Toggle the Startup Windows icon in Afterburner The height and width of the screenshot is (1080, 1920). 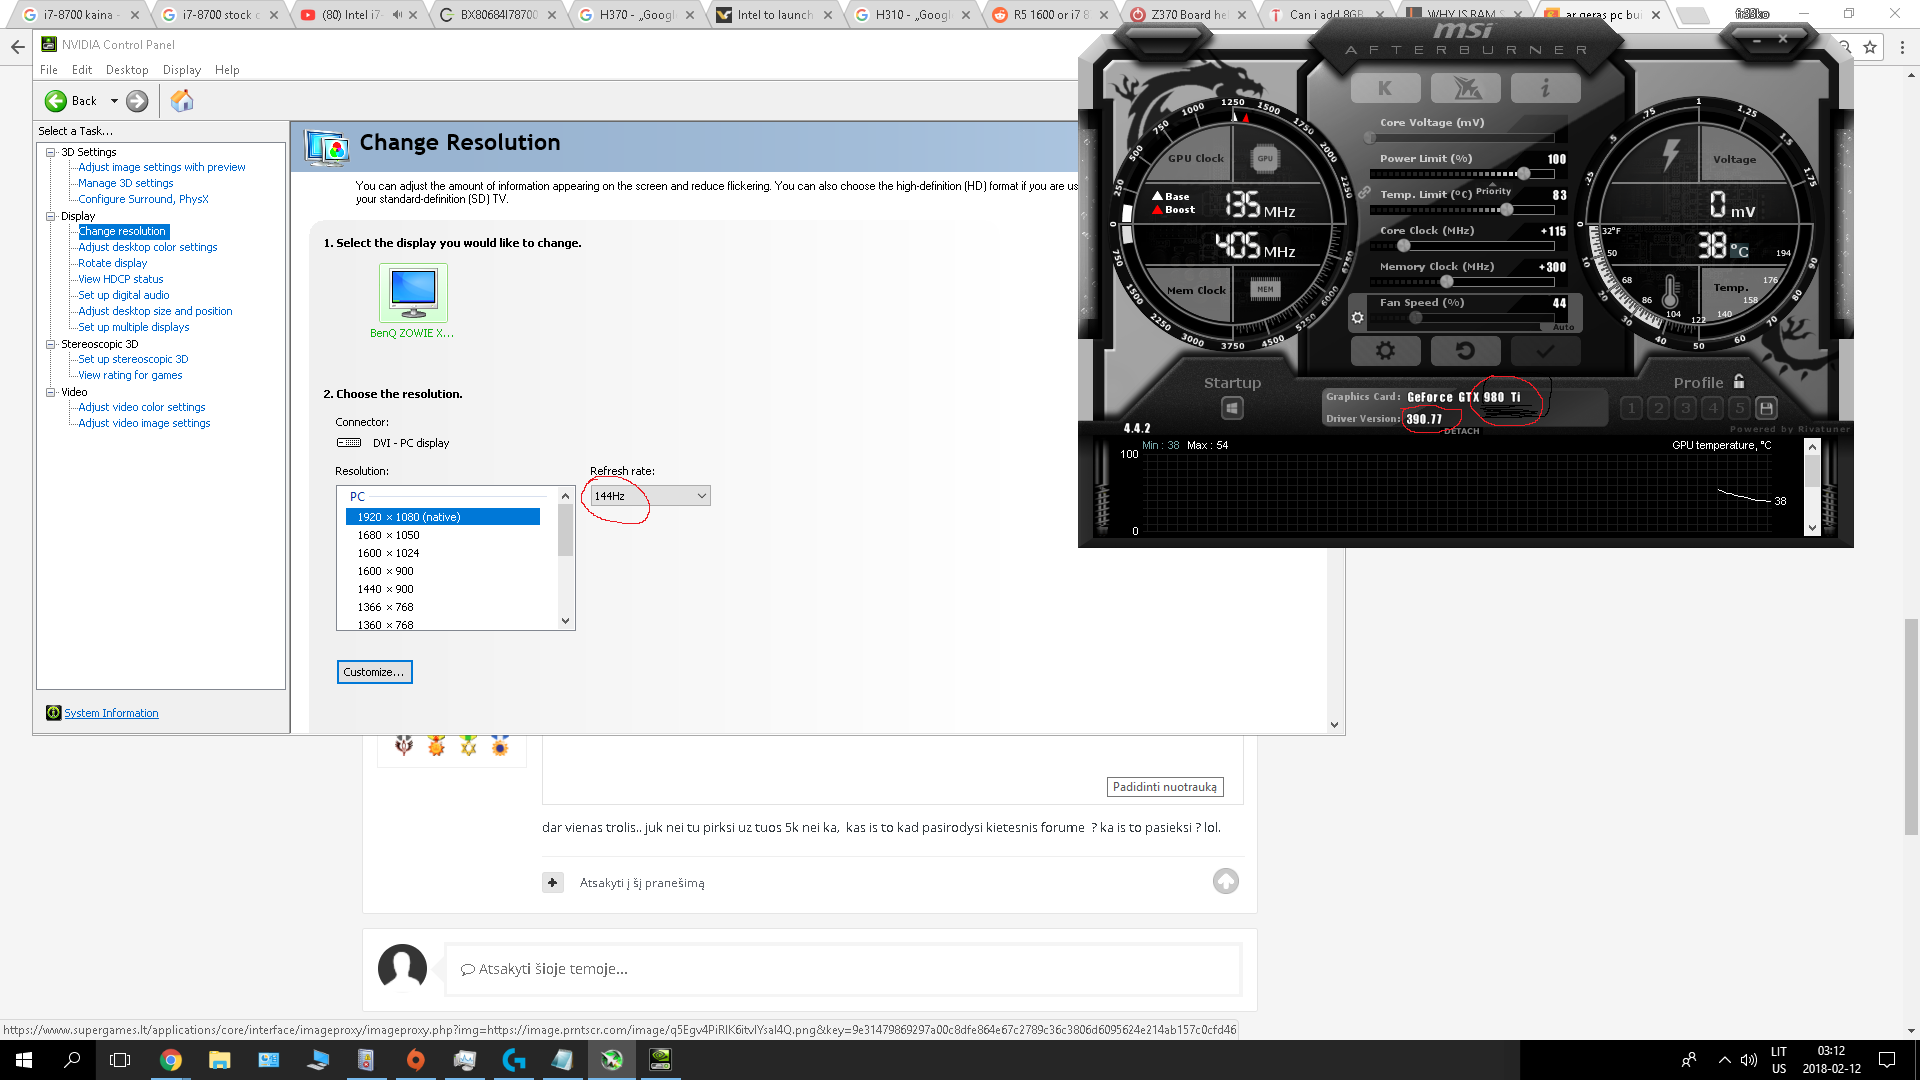(1232, 408)
